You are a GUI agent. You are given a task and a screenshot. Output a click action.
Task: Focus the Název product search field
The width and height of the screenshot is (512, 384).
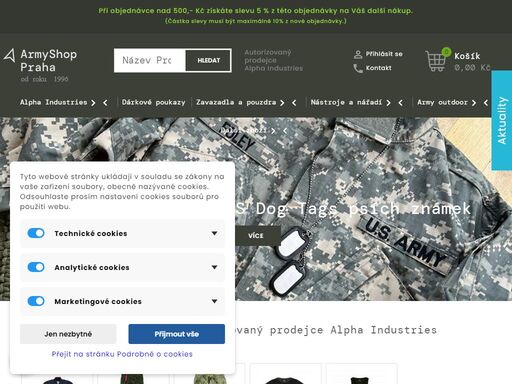click(150, 60)
